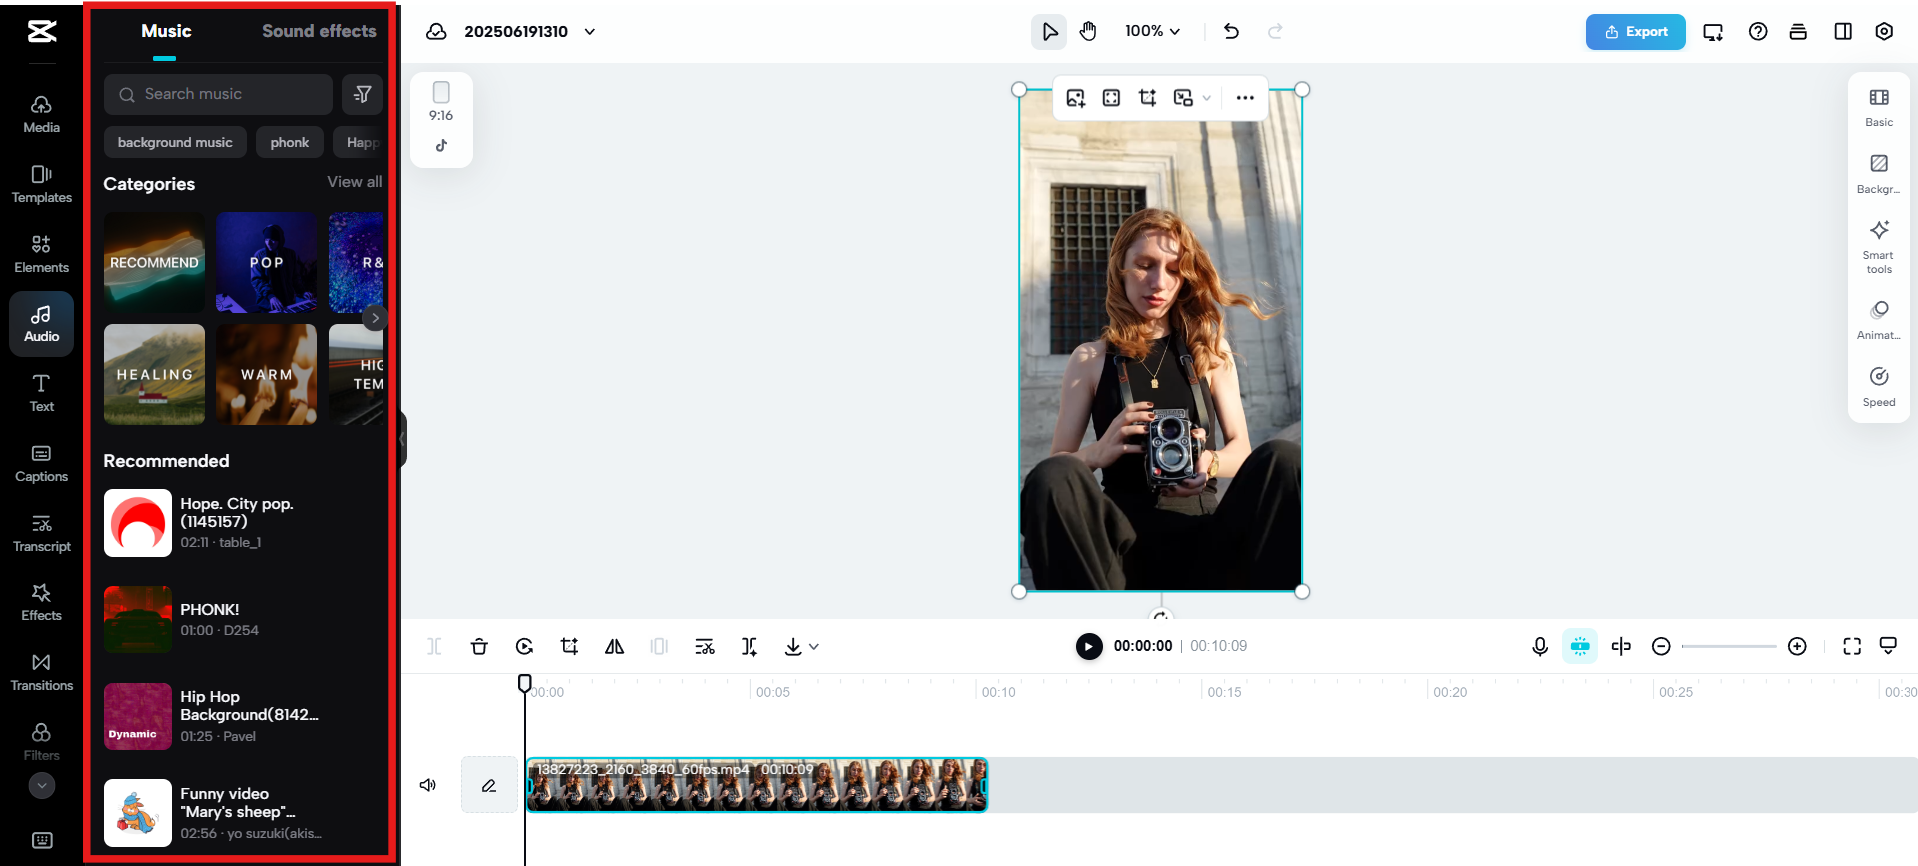This screenshot has height=866, width=1918.
Task: View all music categories
Action: pos(355,182)
